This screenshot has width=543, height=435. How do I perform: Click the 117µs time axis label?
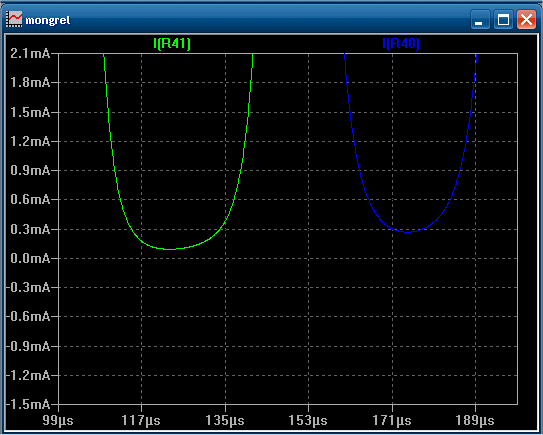[x=141, y=421]
